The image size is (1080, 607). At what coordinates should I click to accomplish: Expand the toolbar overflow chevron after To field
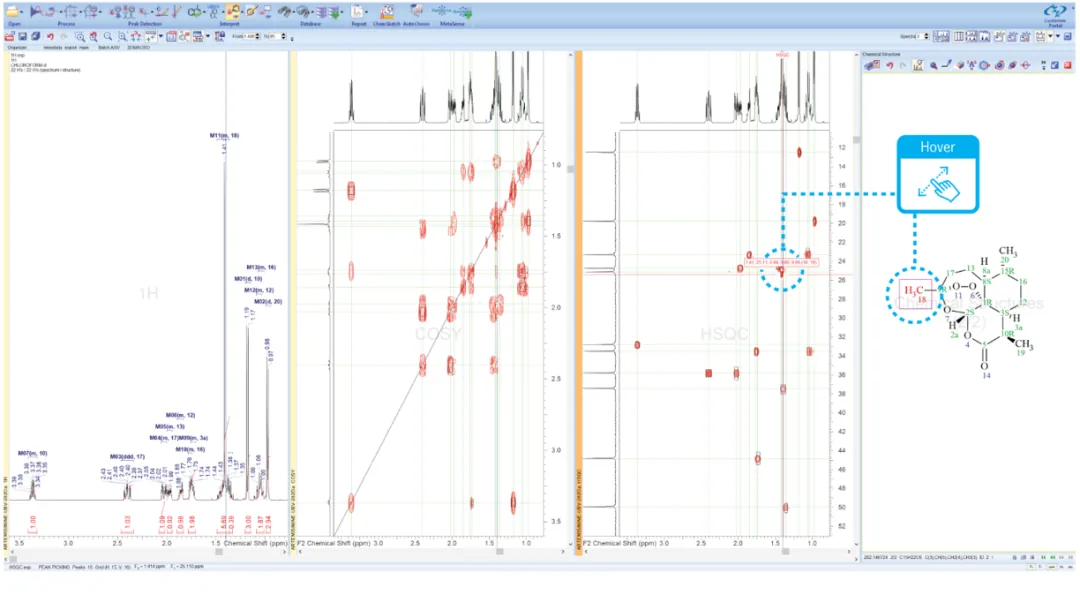click(292, 38)
